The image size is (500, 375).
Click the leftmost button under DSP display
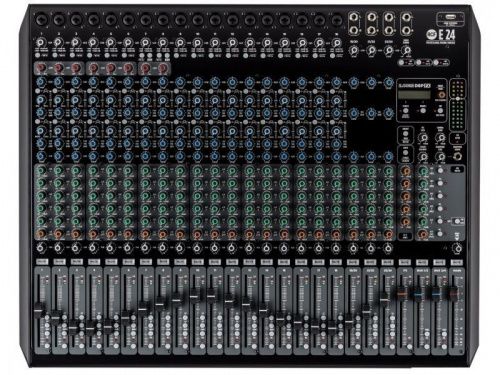[406, 110]
